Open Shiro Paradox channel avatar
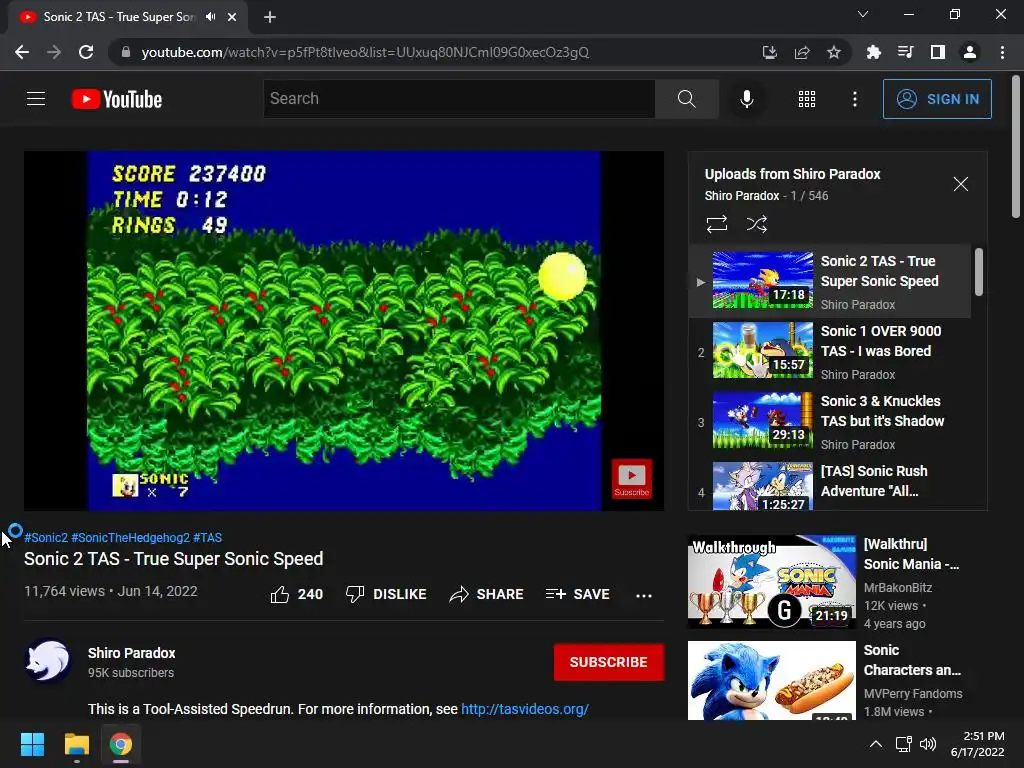 pos(48,660)
